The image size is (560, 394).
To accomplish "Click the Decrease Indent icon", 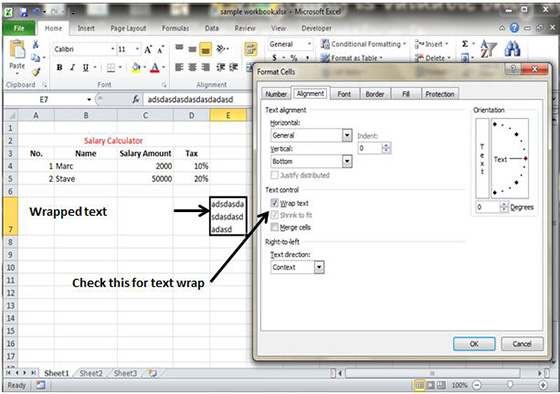I will pos(221,67).
